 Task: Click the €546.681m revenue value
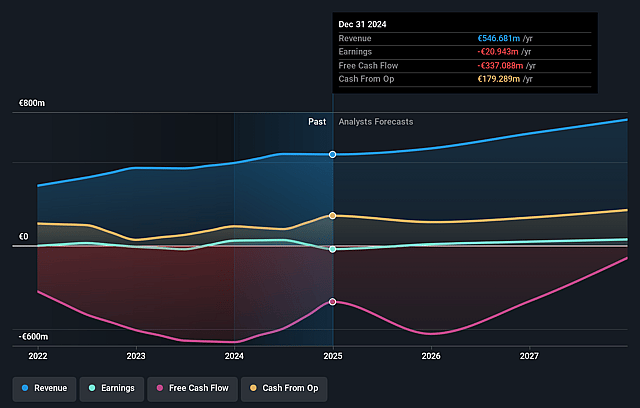[499, 38]
